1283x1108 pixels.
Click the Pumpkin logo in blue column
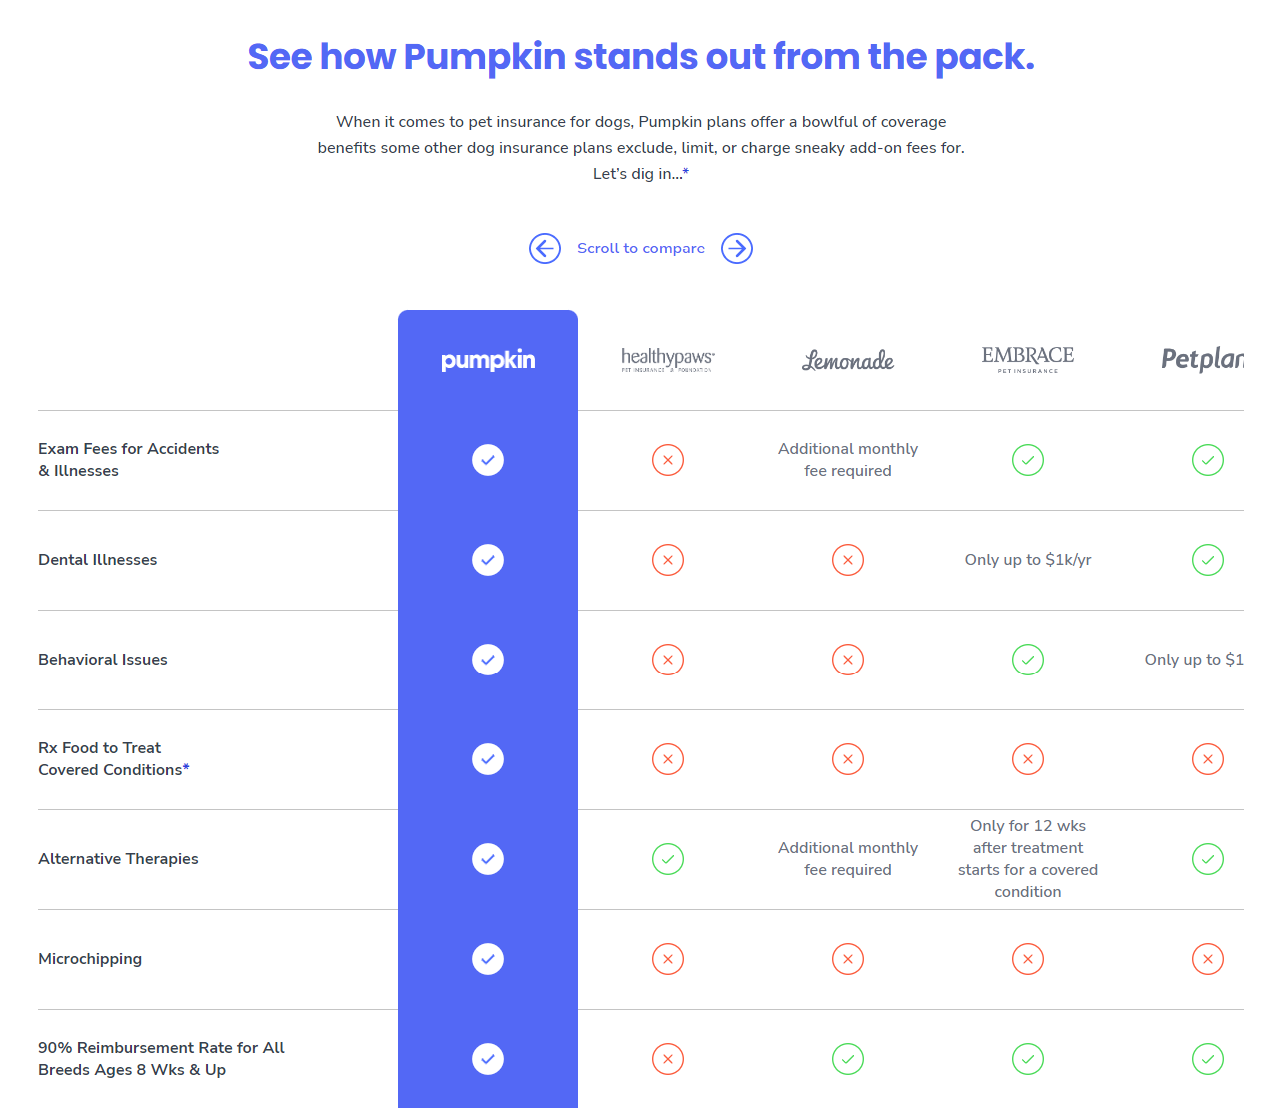(x=488, y=360)
